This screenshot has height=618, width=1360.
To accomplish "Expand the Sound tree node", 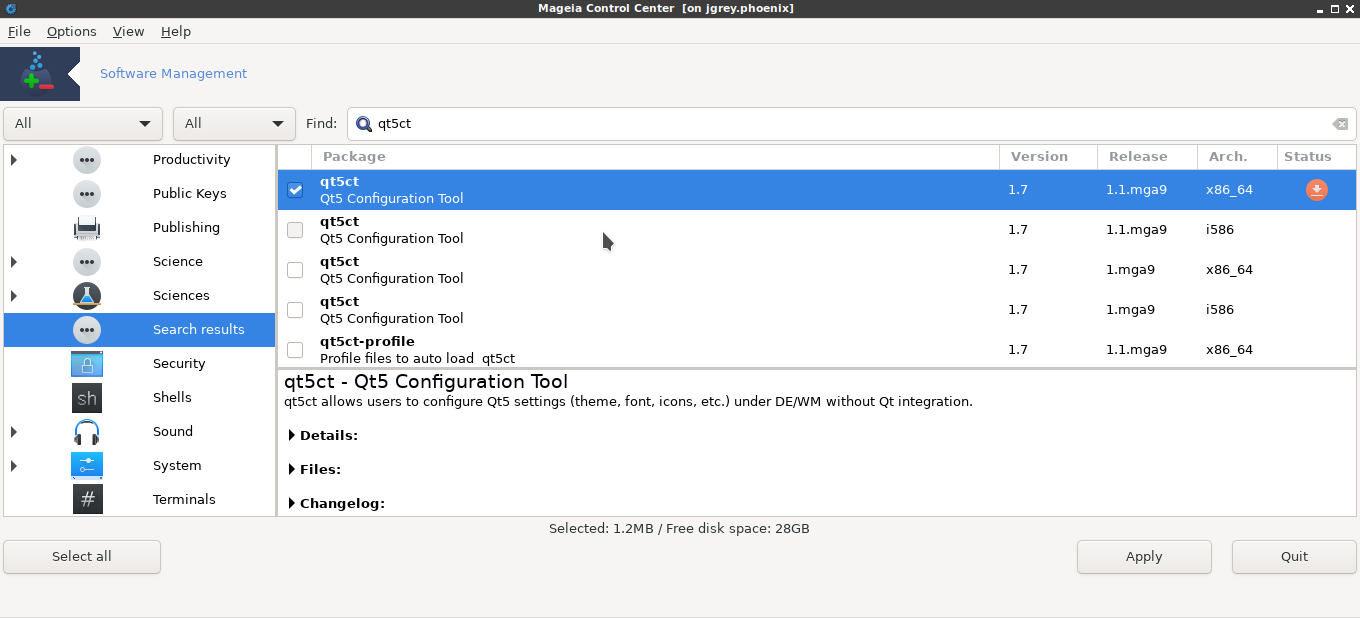I will (14, 432).
